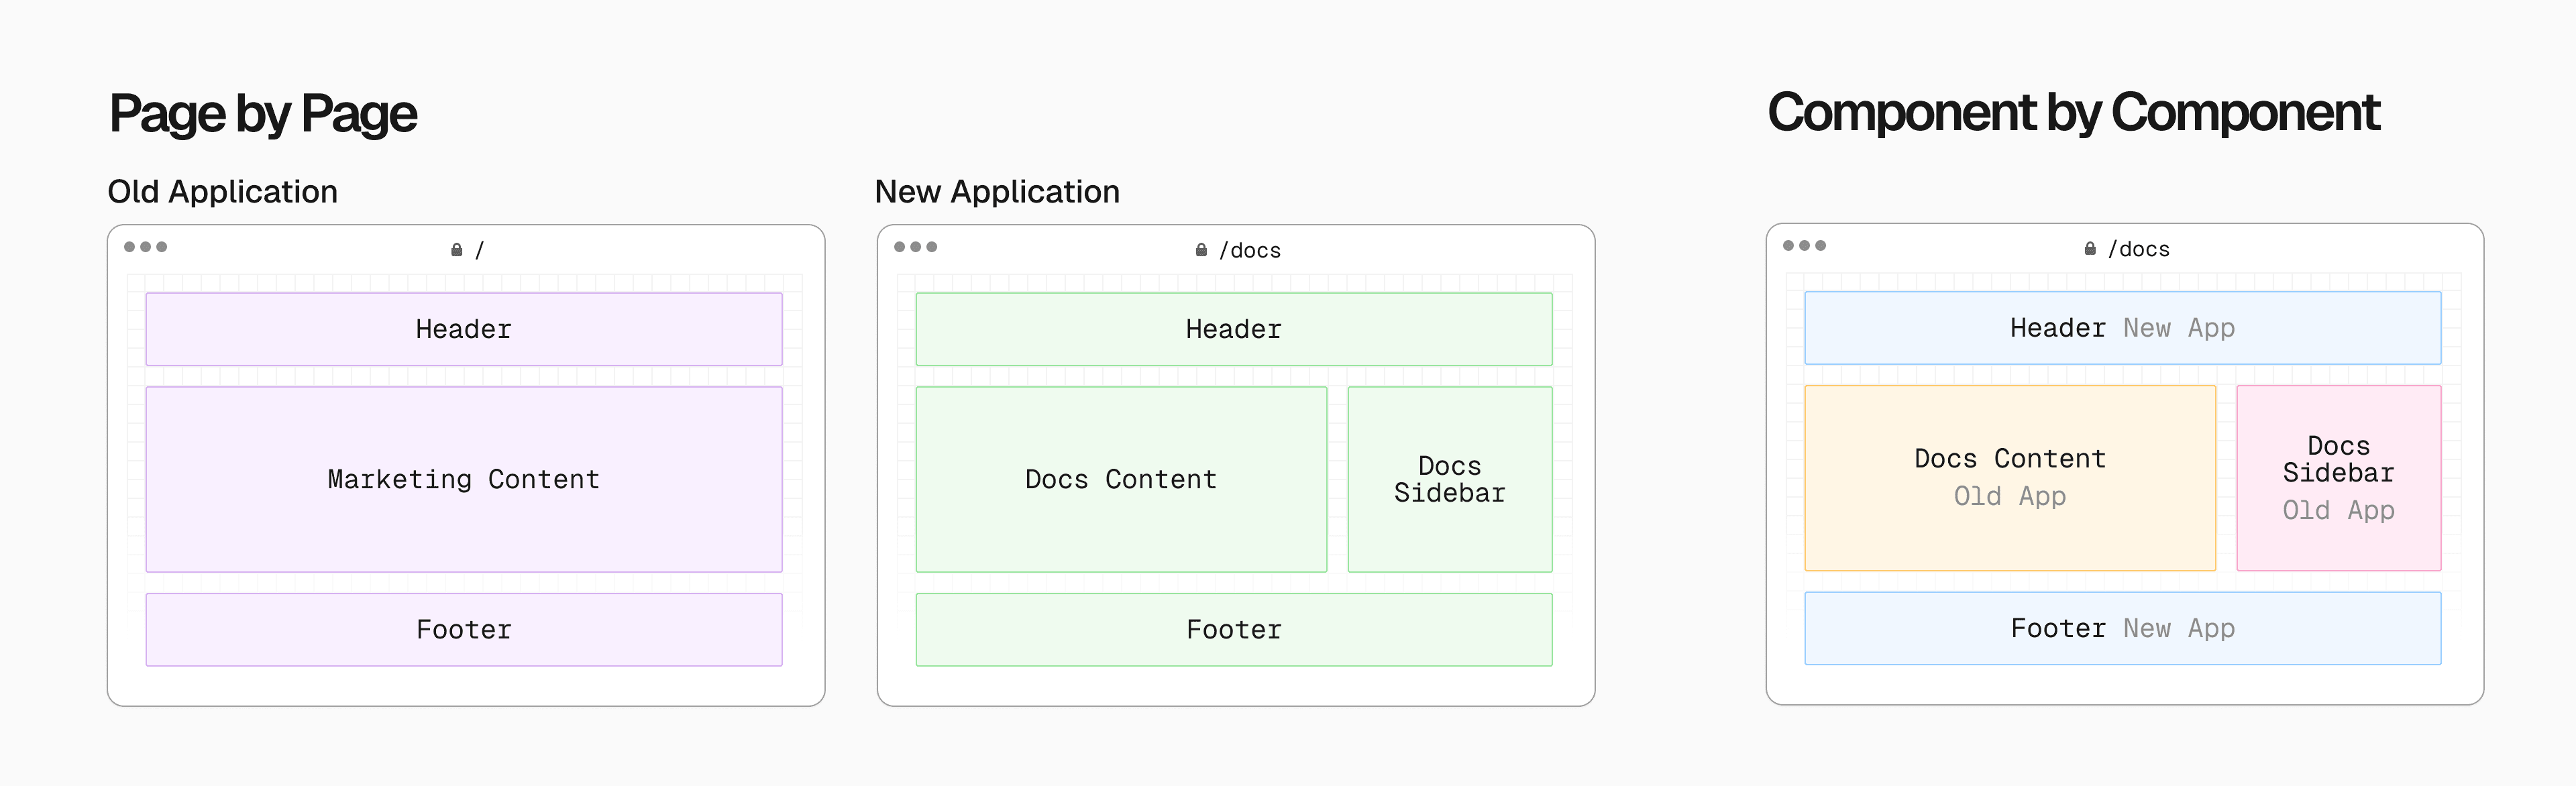Select the green Header block
Viewport: 2576px width, 786px height.
pos(1233,329)
